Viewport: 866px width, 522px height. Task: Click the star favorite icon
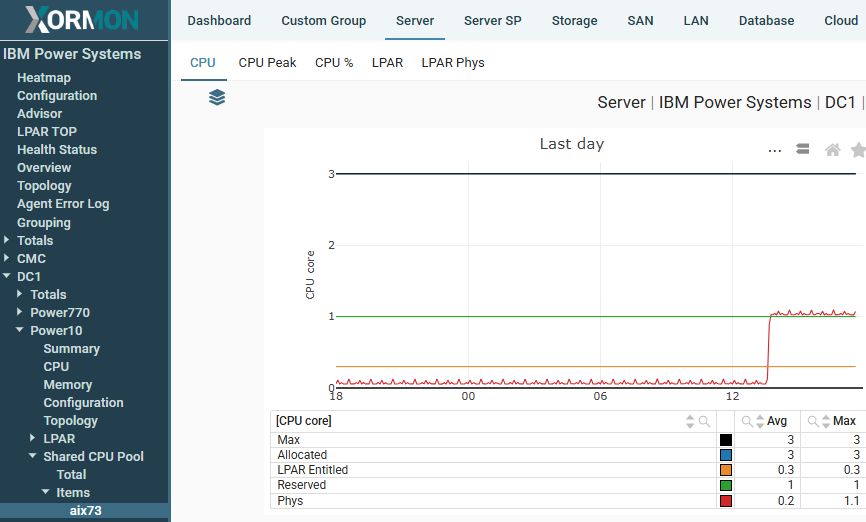(858, 150)
